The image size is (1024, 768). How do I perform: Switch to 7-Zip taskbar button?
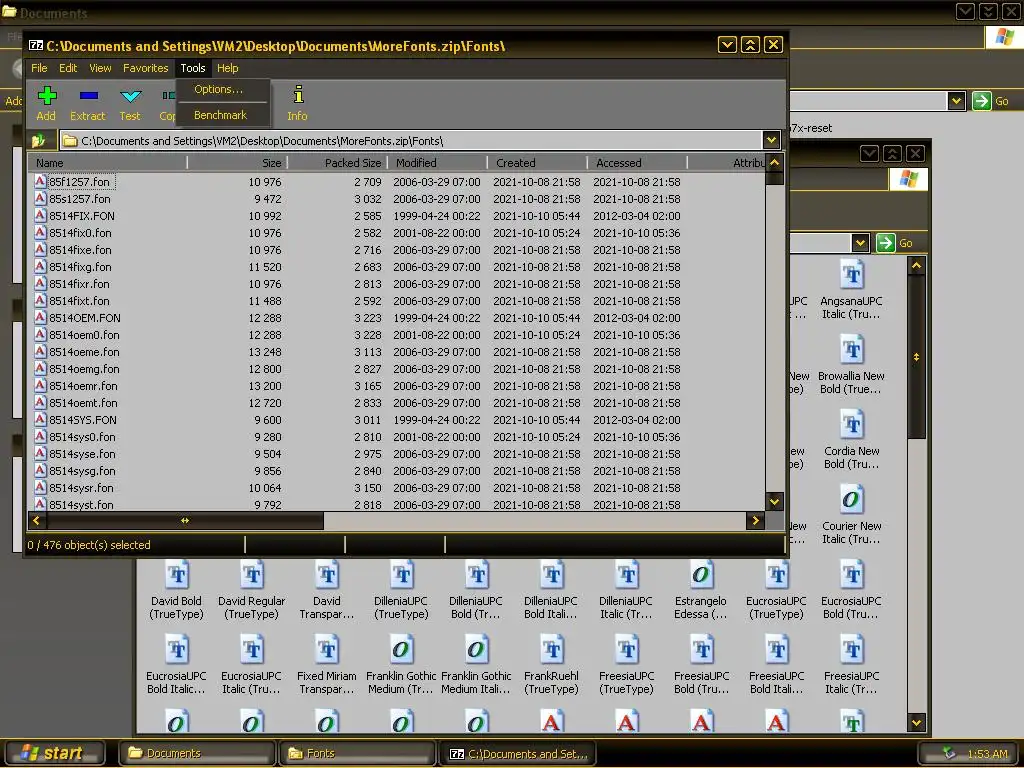518,753
